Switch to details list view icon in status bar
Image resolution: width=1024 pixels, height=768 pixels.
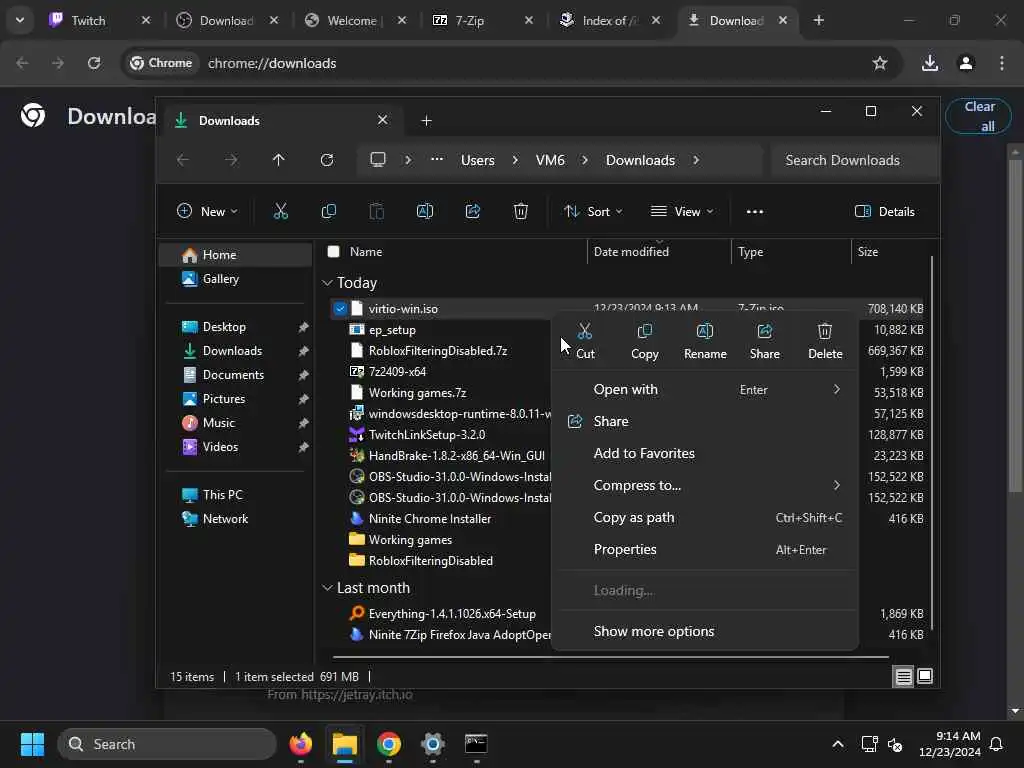tap(903, 677)
